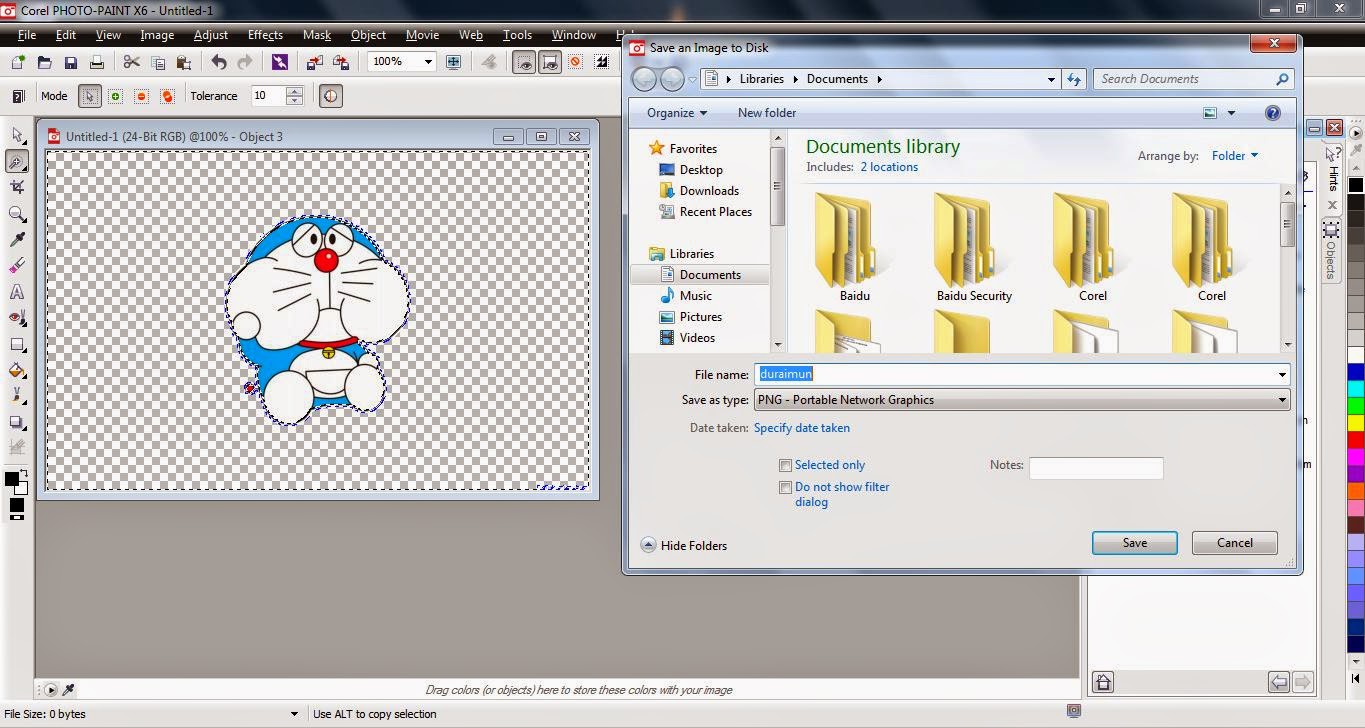The height and width of the screenshot is (728, 1365).
Task: Open the Organize dropdown menu
Action: pyautogui.click(x=677, y=113)
